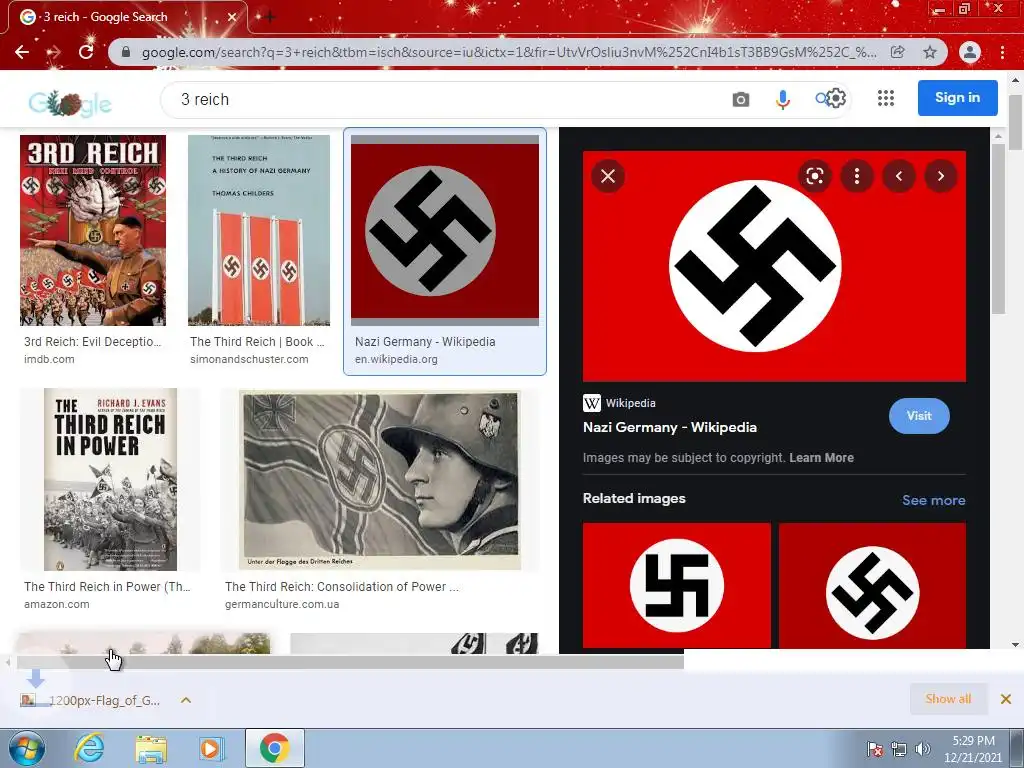Close the '3 reich - Google Search' tab
Image resolution: width=1024 pixels, height=768 pixels.
click(x=232, y=17)
